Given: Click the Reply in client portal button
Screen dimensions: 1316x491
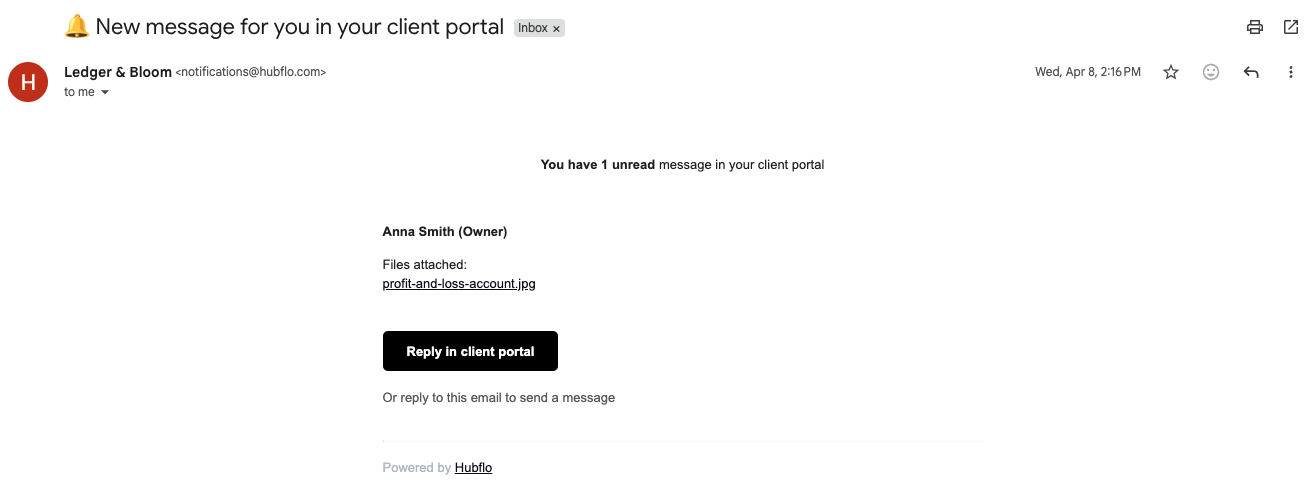Looking at the screenshot, I should (470, 351).
